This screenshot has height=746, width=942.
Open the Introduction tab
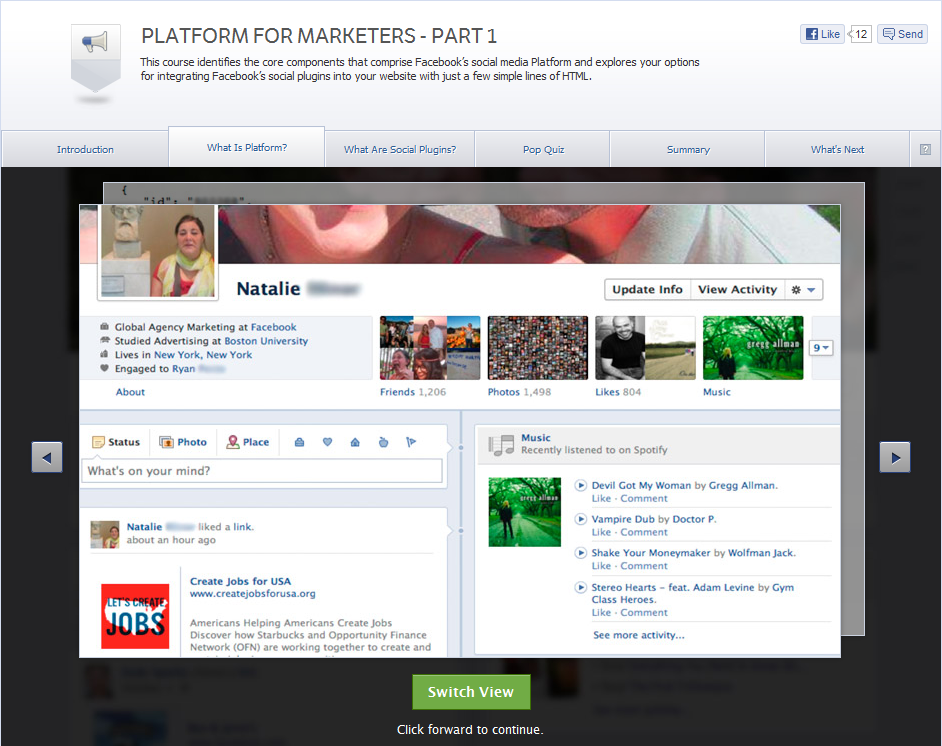(x=85, y=150)
